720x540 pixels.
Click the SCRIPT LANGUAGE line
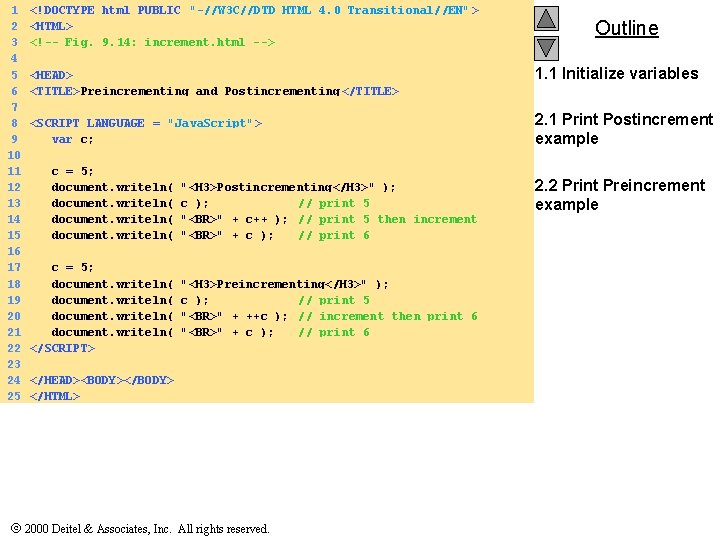click(146, 123)
